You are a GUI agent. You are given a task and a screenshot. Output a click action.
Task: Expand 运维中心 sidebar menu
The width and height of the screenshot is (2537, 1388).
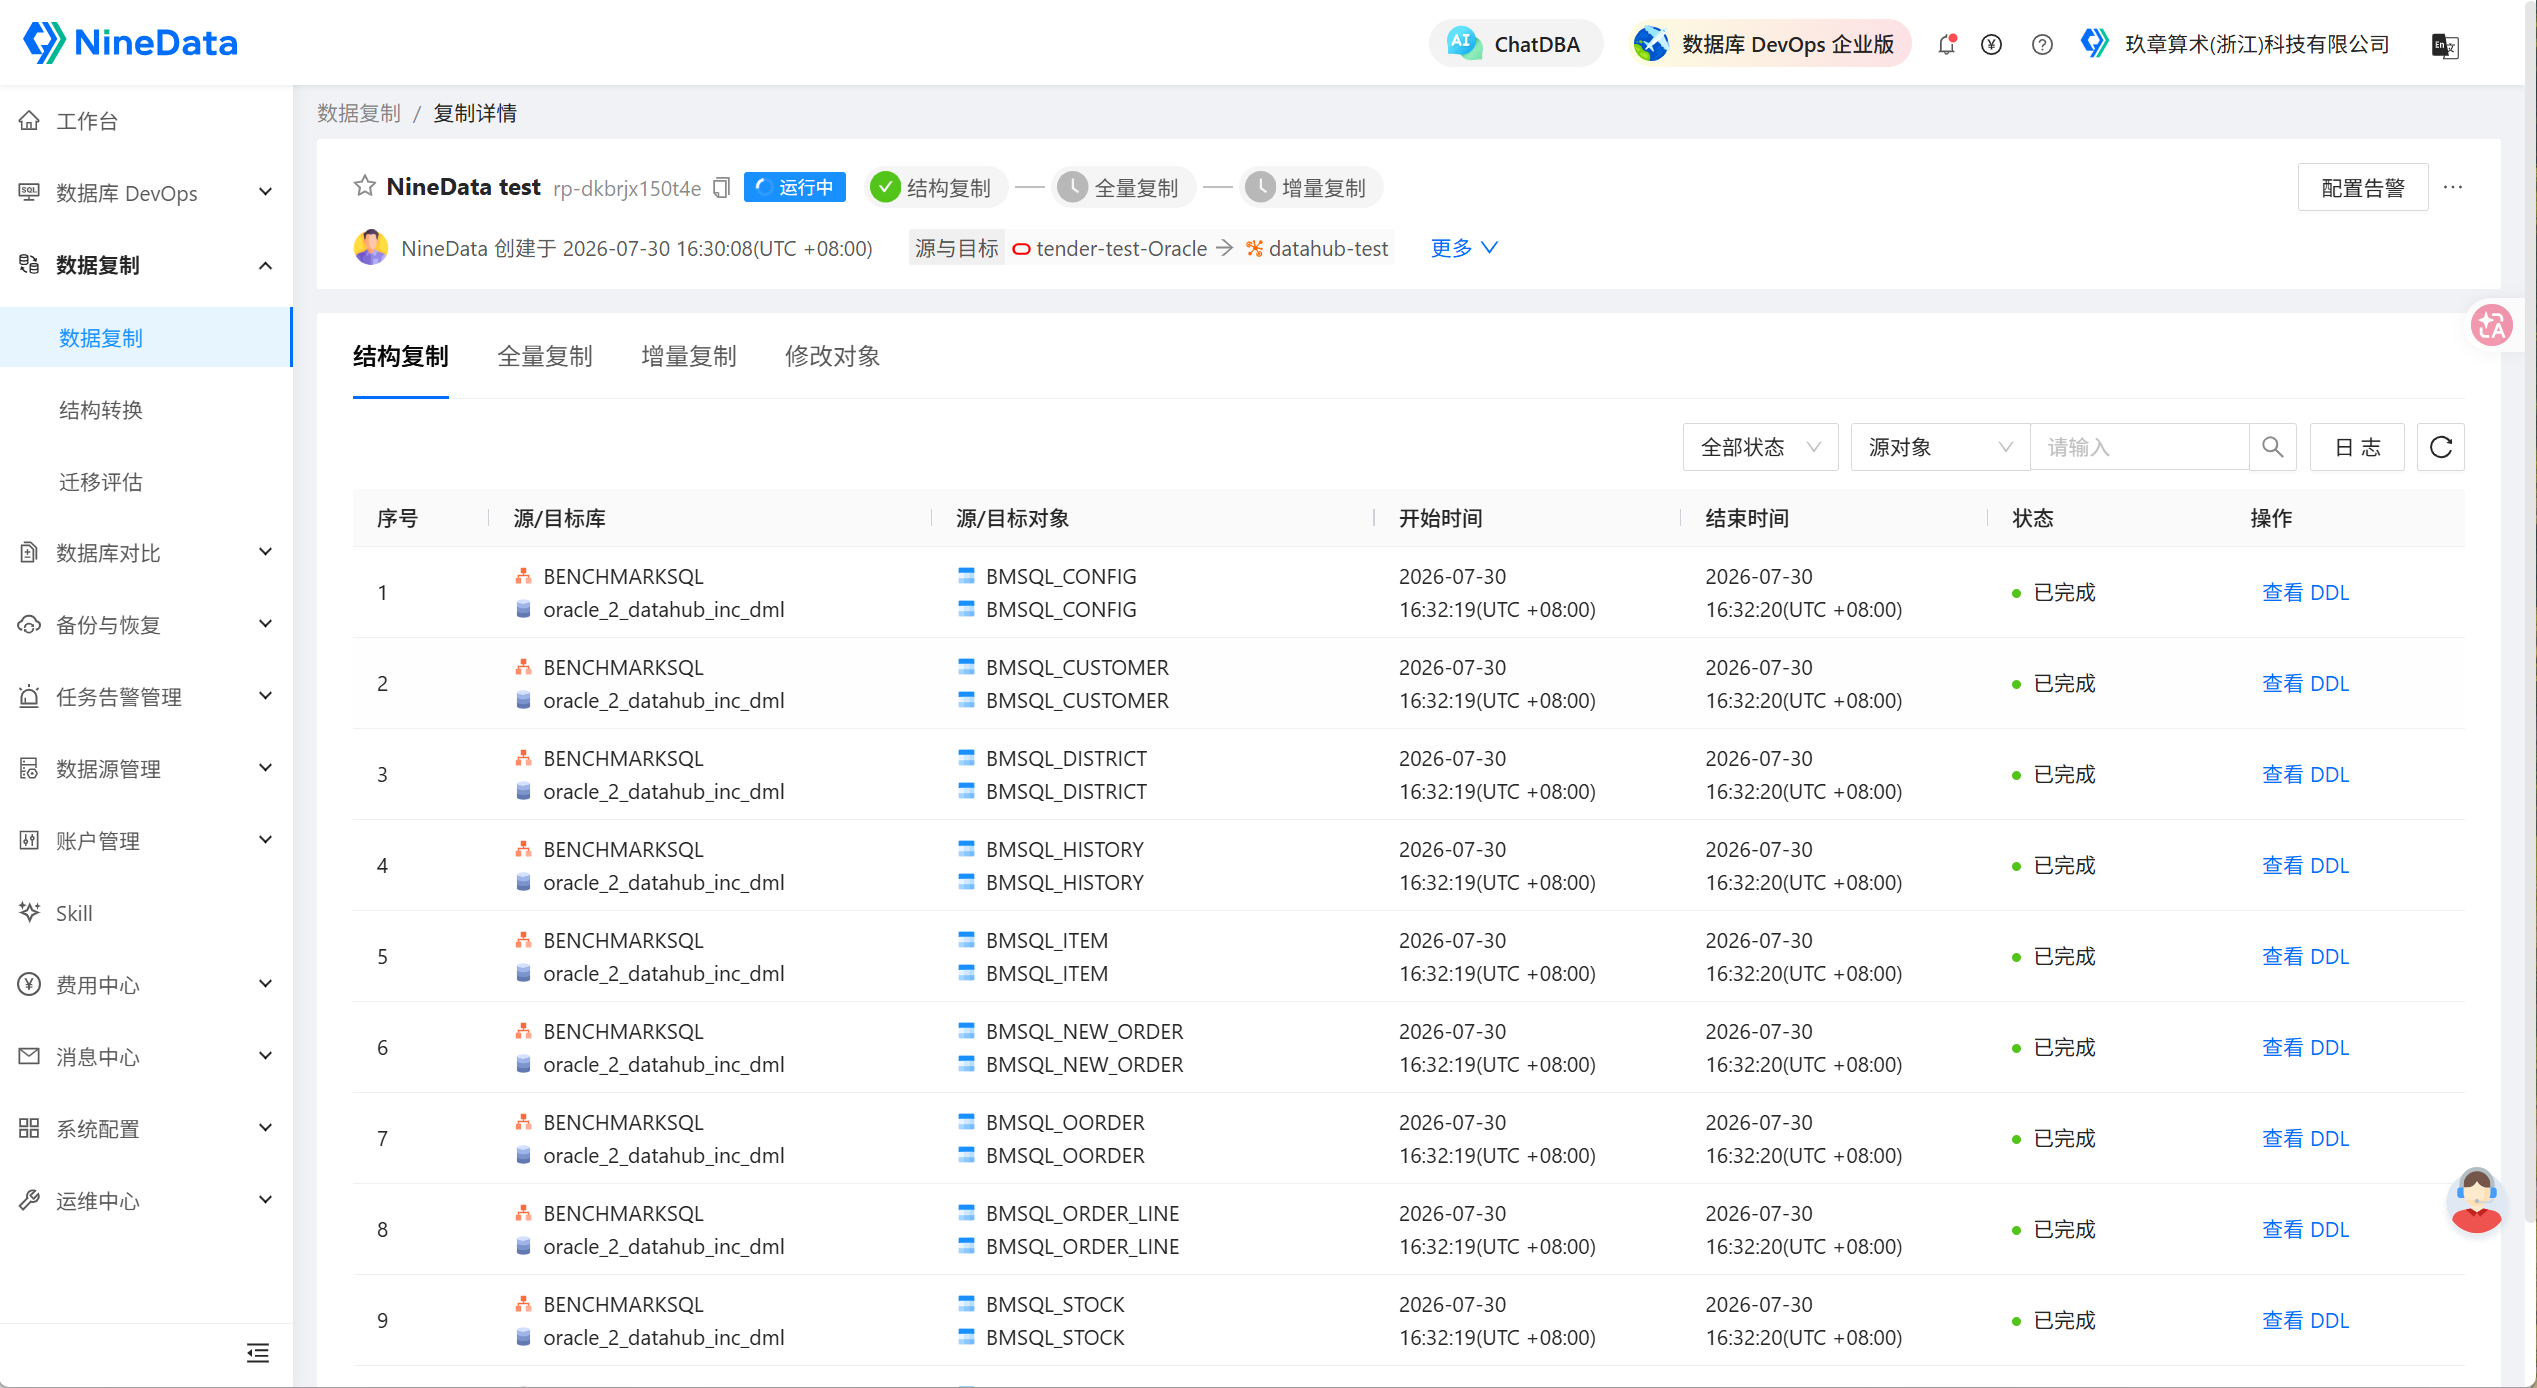coord(146,1201)
